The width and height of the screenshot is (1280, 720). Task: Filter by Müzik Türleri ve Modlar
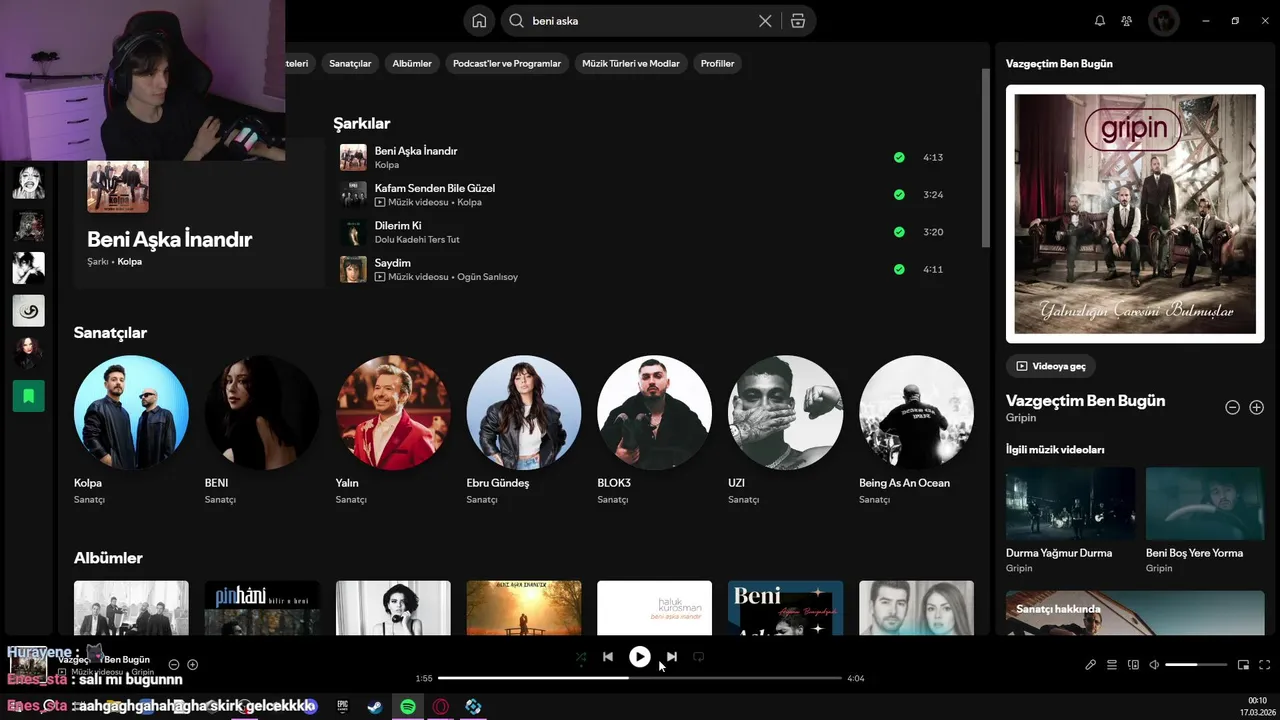point(631,63)
